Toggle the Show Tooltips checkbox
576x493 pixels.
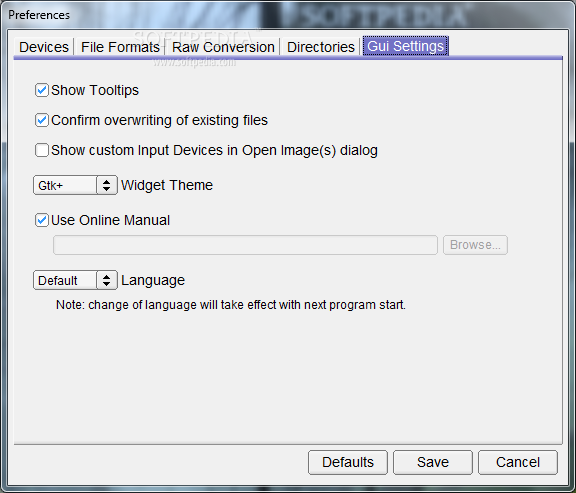[42, 90]
